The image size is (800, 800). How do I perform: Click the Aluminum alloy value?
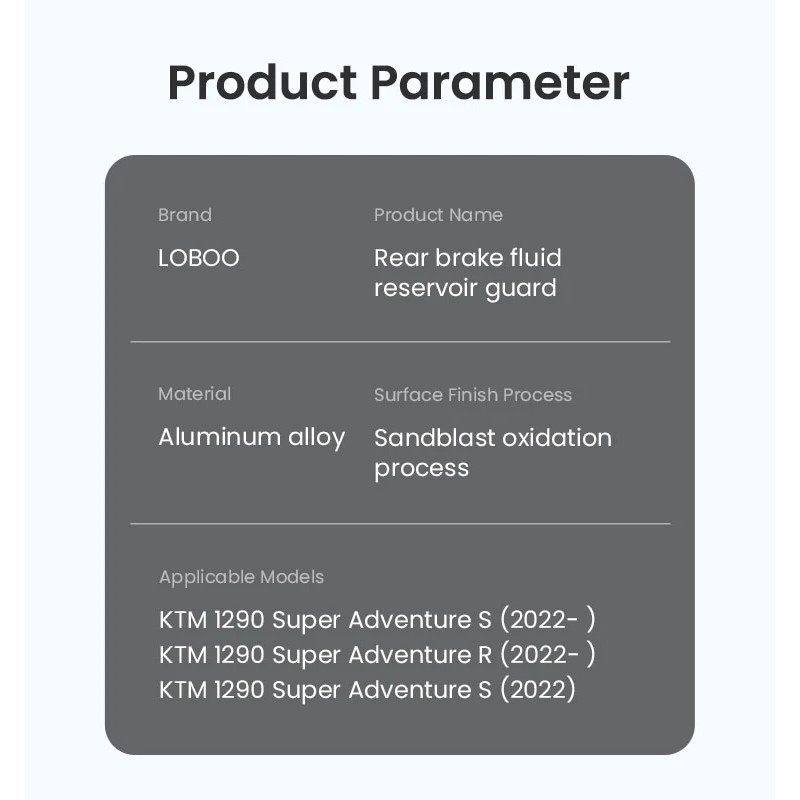[x=252, y=438]
